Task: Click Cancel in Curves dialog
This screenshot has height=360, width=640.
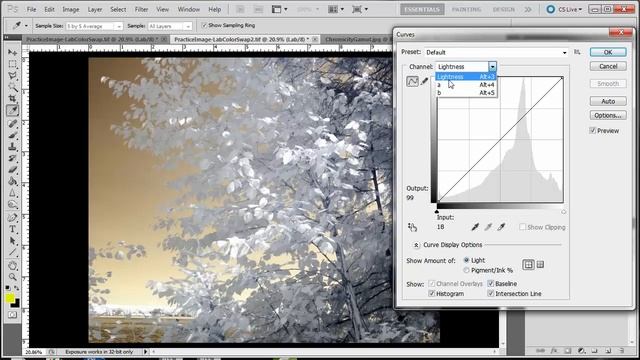Action: pos(608,66)
